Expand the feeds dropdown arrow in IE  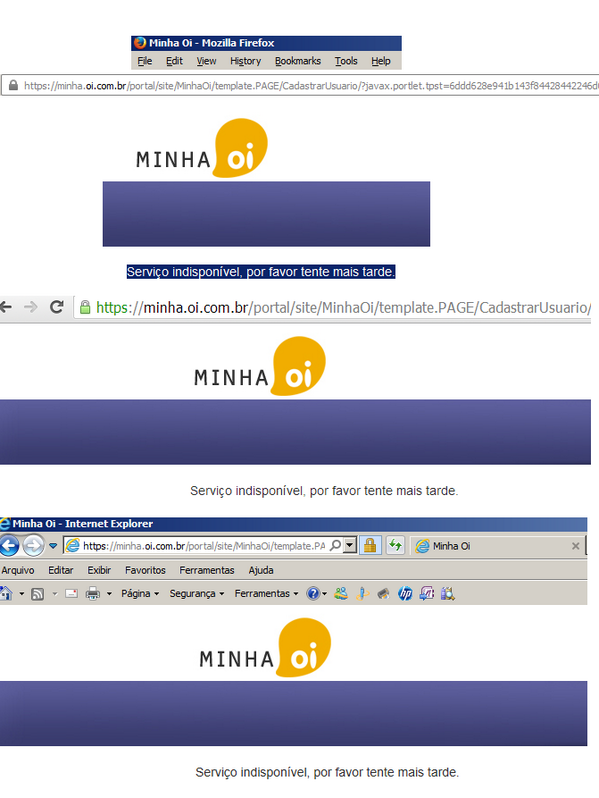54,593
